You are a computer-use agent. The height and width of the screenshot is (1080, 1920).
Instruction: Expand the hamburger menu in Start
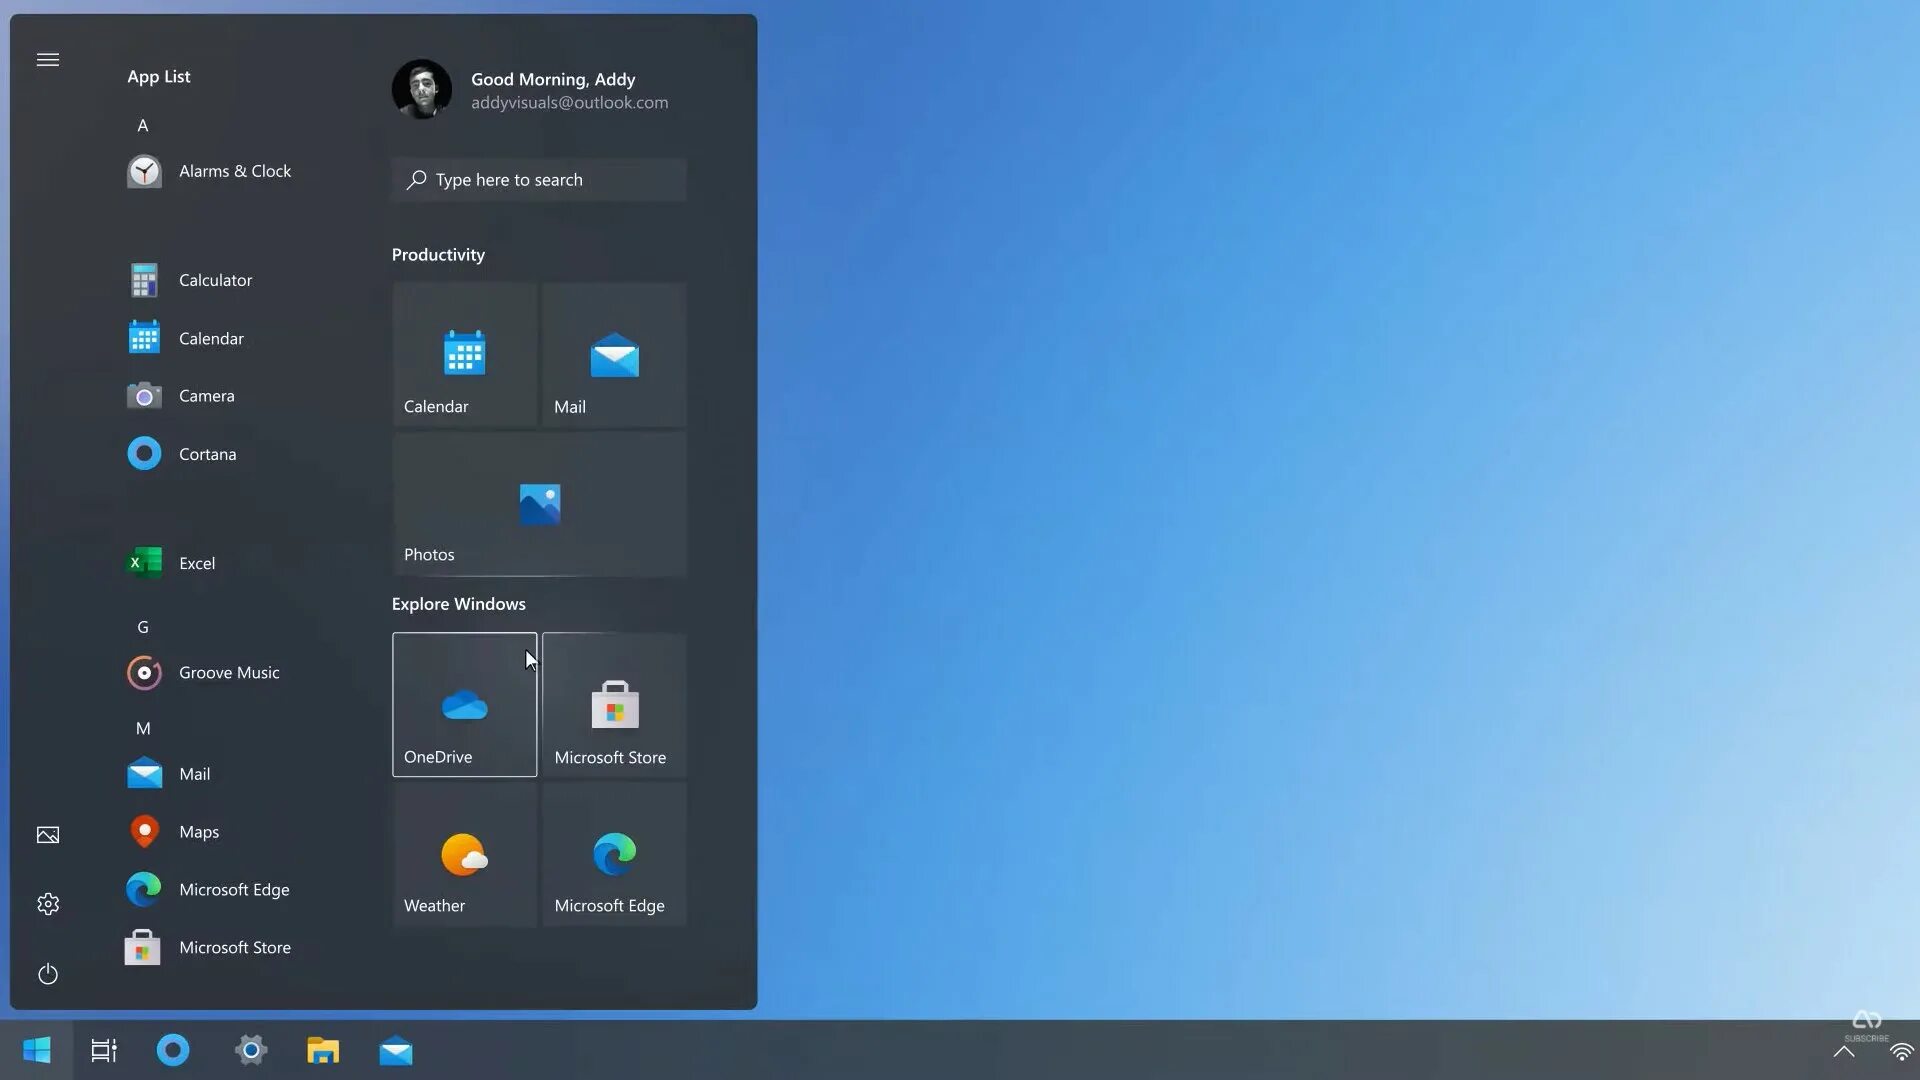tap(48, 60)
